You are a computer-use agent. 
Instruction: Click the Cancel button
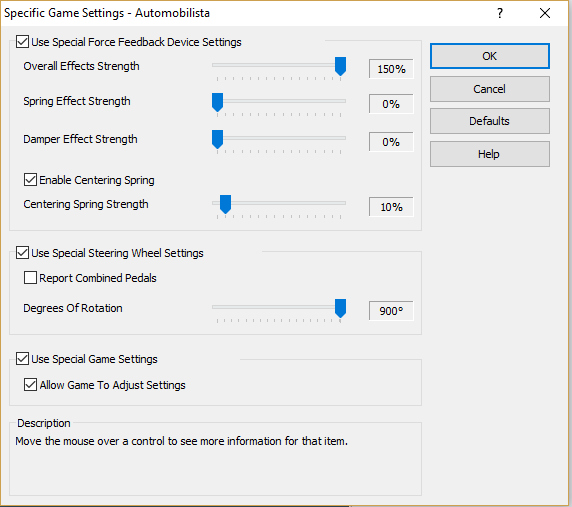pos(490,89)
